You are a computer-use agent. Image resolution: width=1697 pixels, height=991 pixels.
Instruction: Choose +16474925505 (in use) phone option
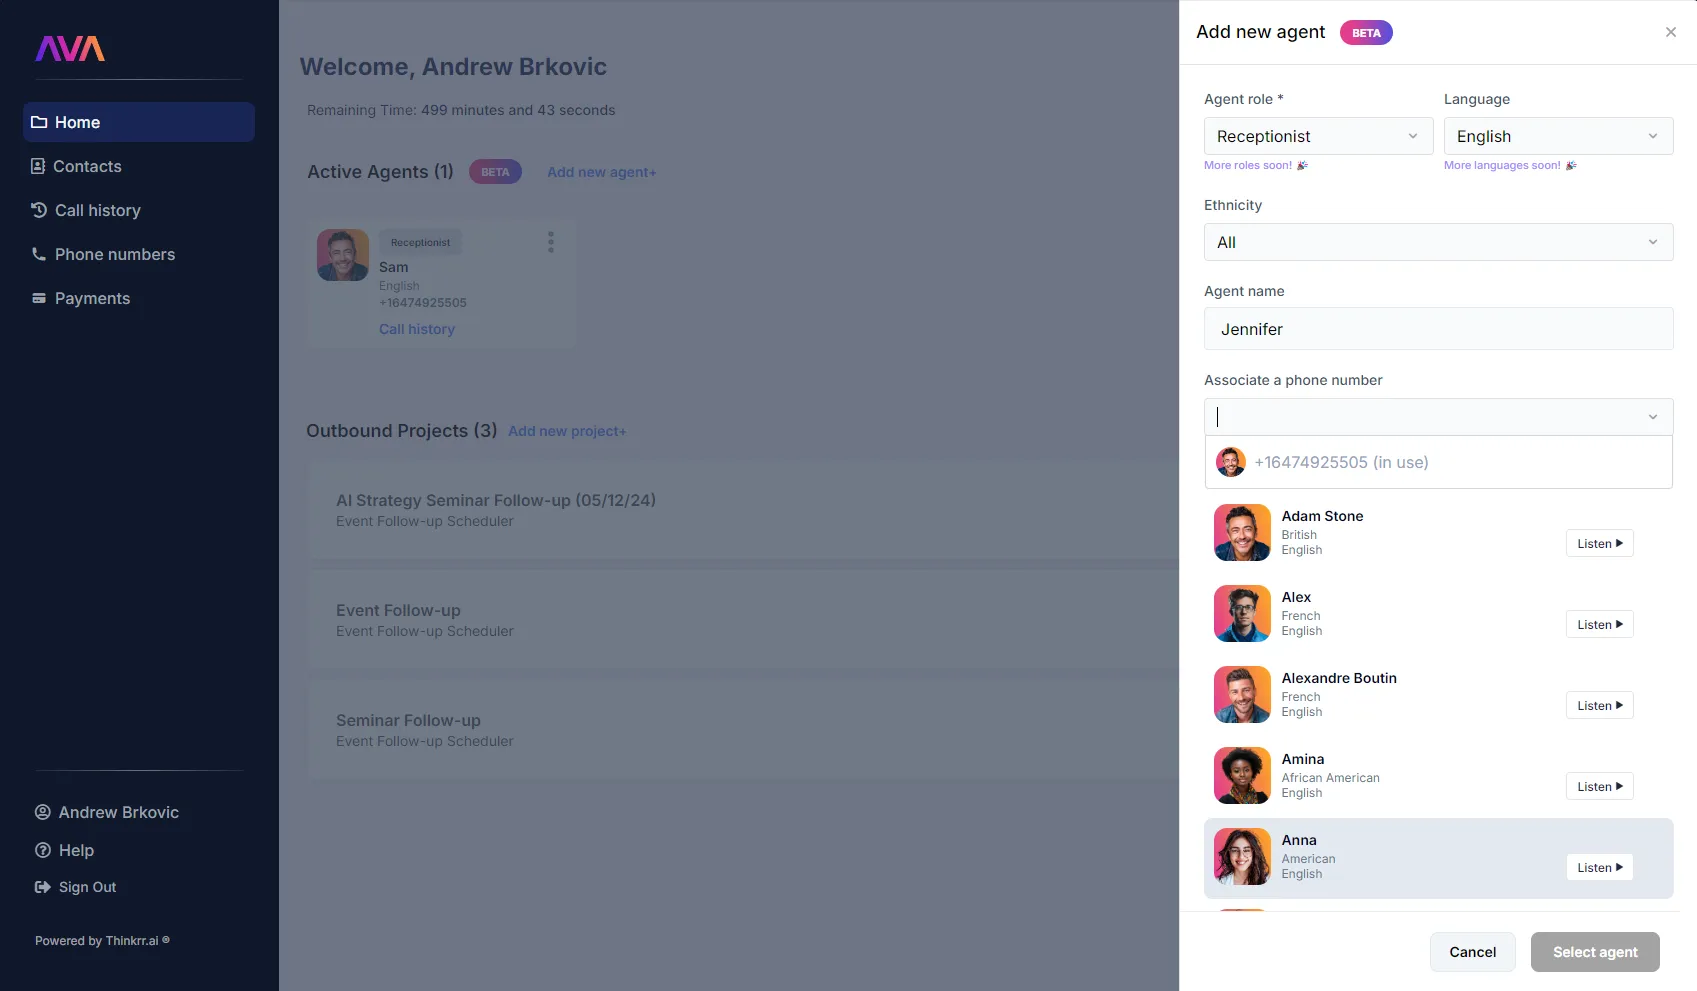tap(1438, 462)
